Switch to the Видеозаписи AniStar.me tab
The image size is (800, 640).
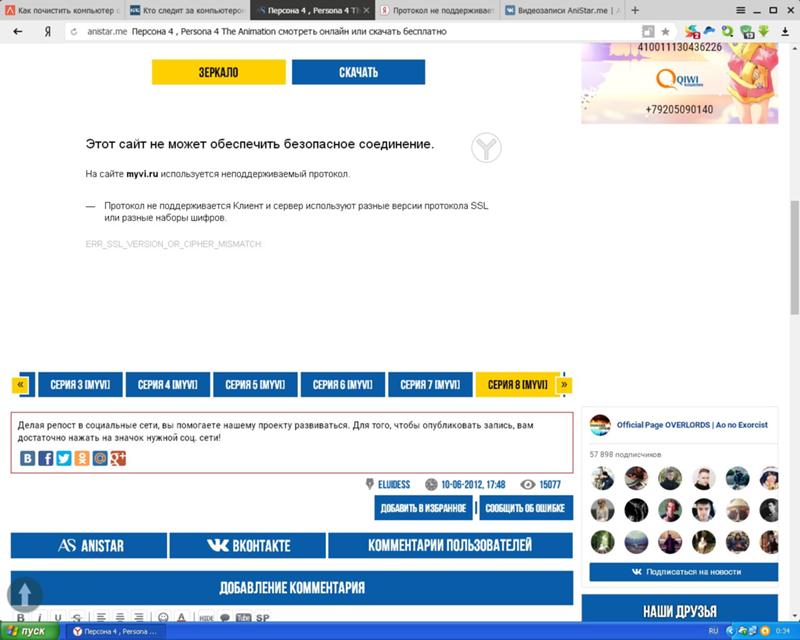[563, 10]
